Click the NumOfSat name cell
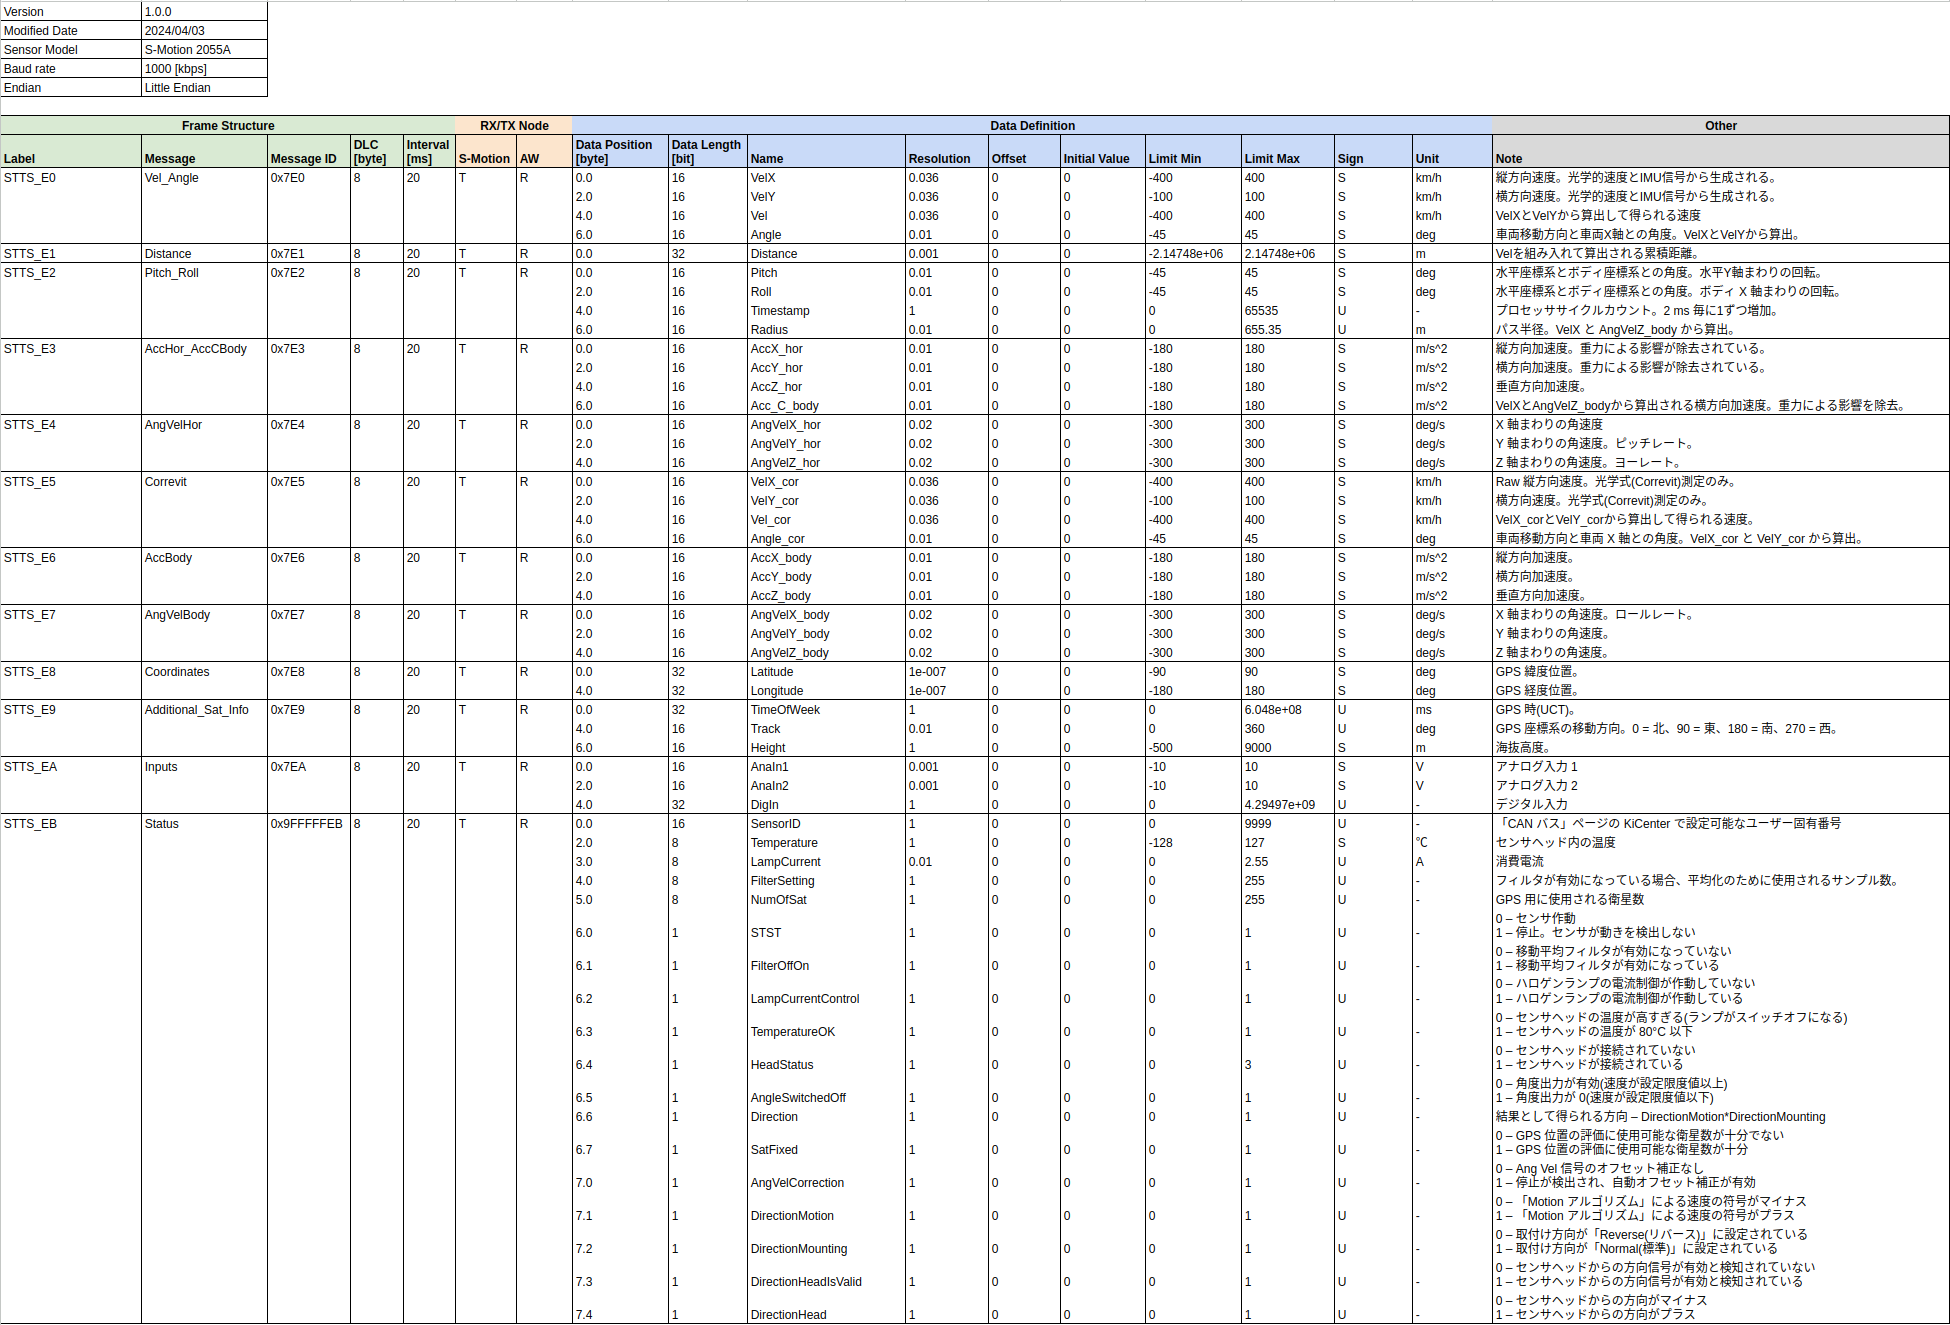Viewport: 1950px width, 1325px height. pos(826,900)
